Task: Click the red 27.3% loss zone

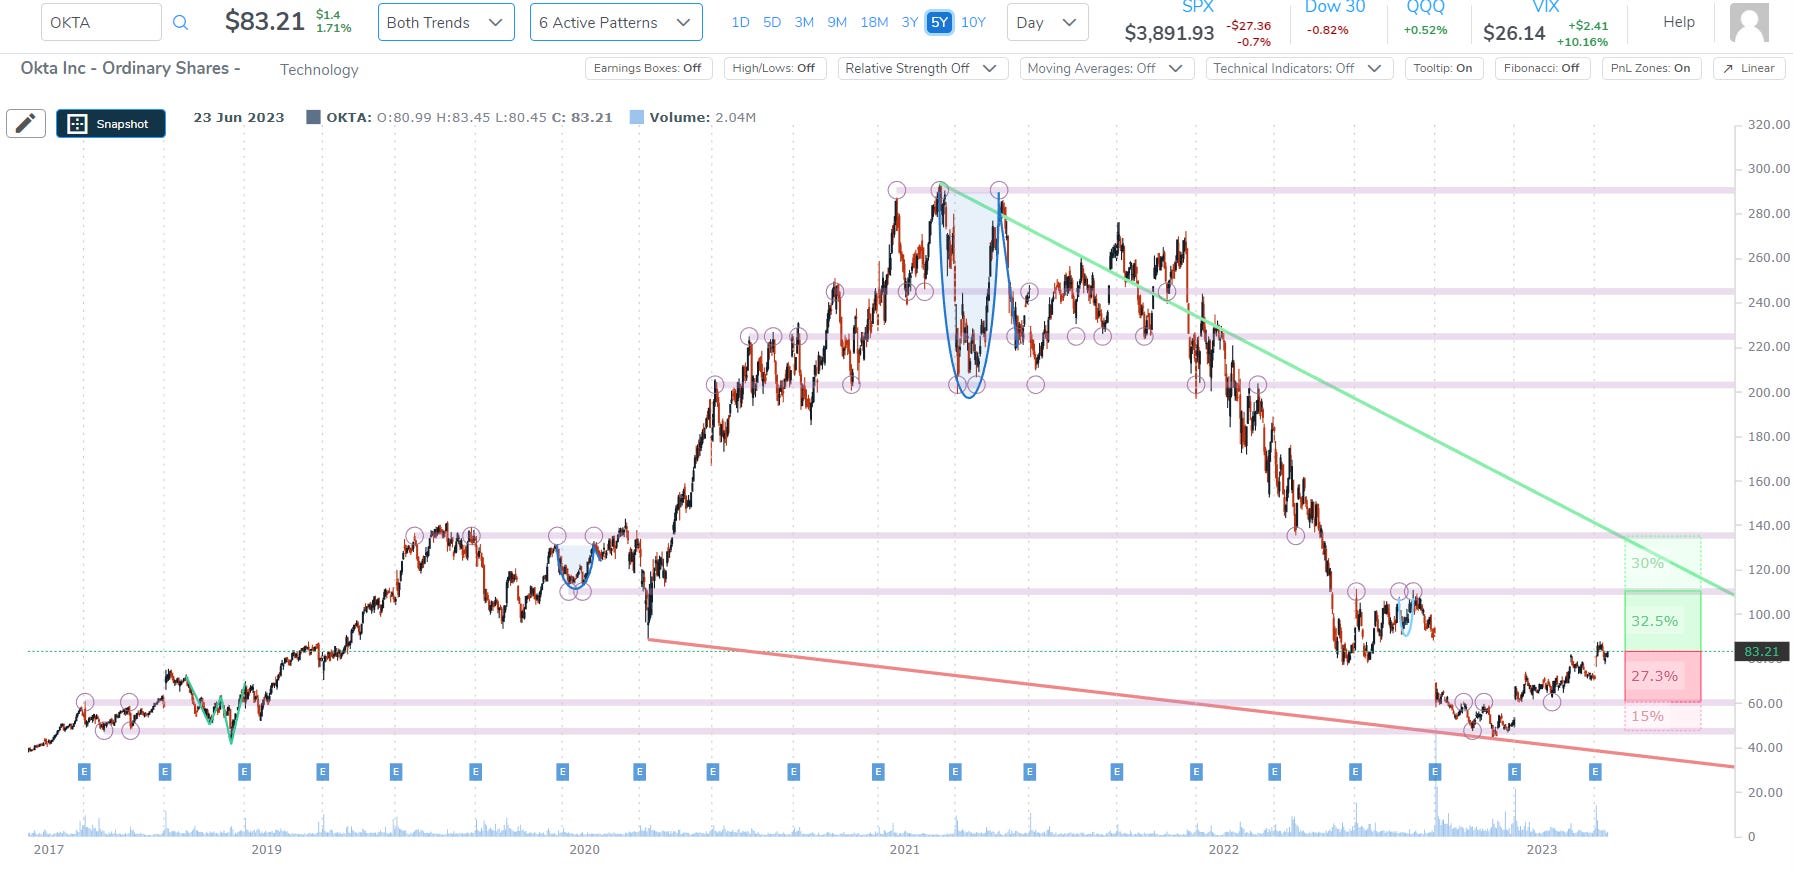Action: pyautogui.click(x=1662, y=676)
